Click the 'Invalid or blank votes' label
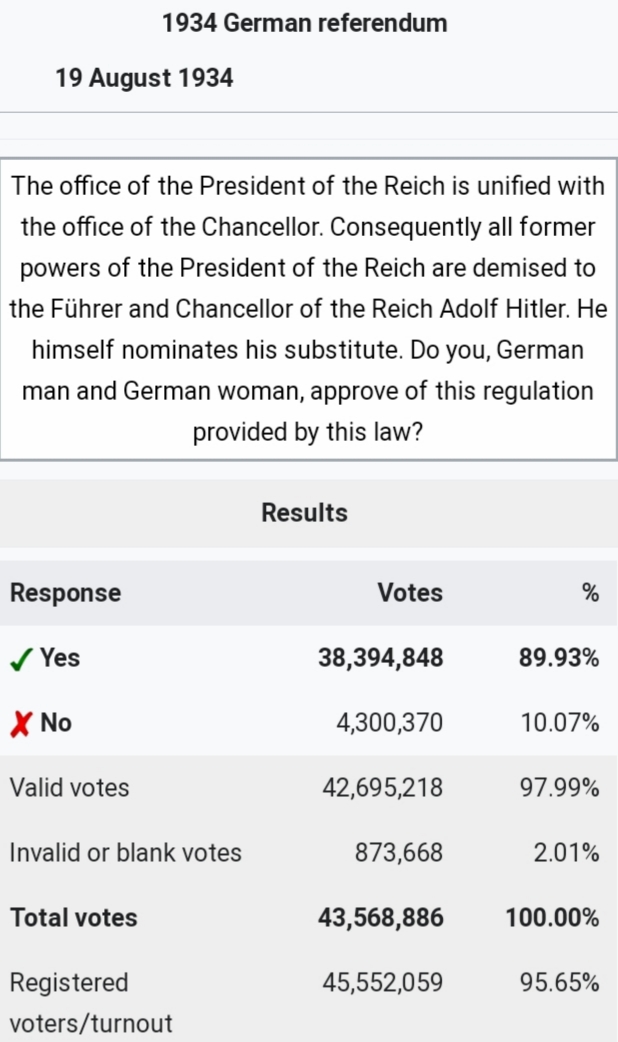This screenshot has height=1042, width=618. [126, 853]
